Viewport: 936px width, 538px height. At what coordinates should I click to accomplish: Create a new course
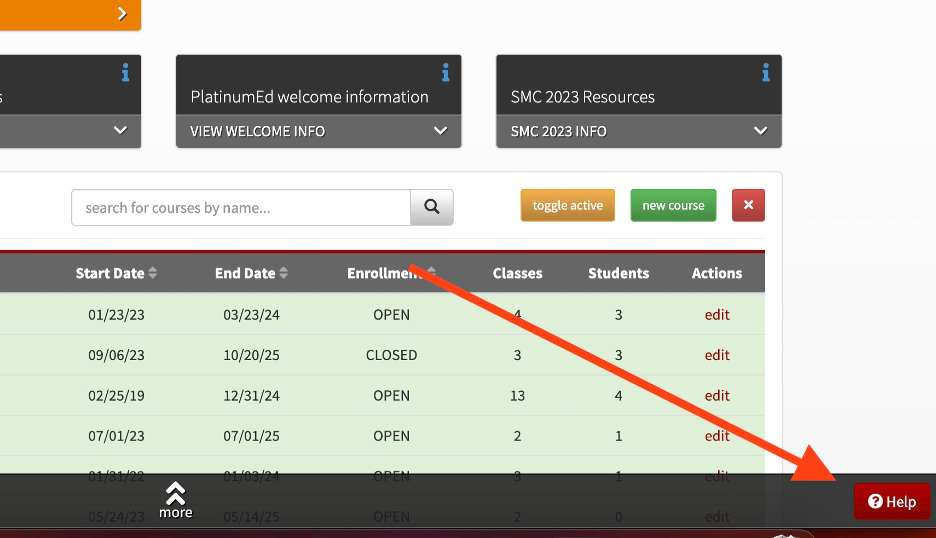click(673, 205)
